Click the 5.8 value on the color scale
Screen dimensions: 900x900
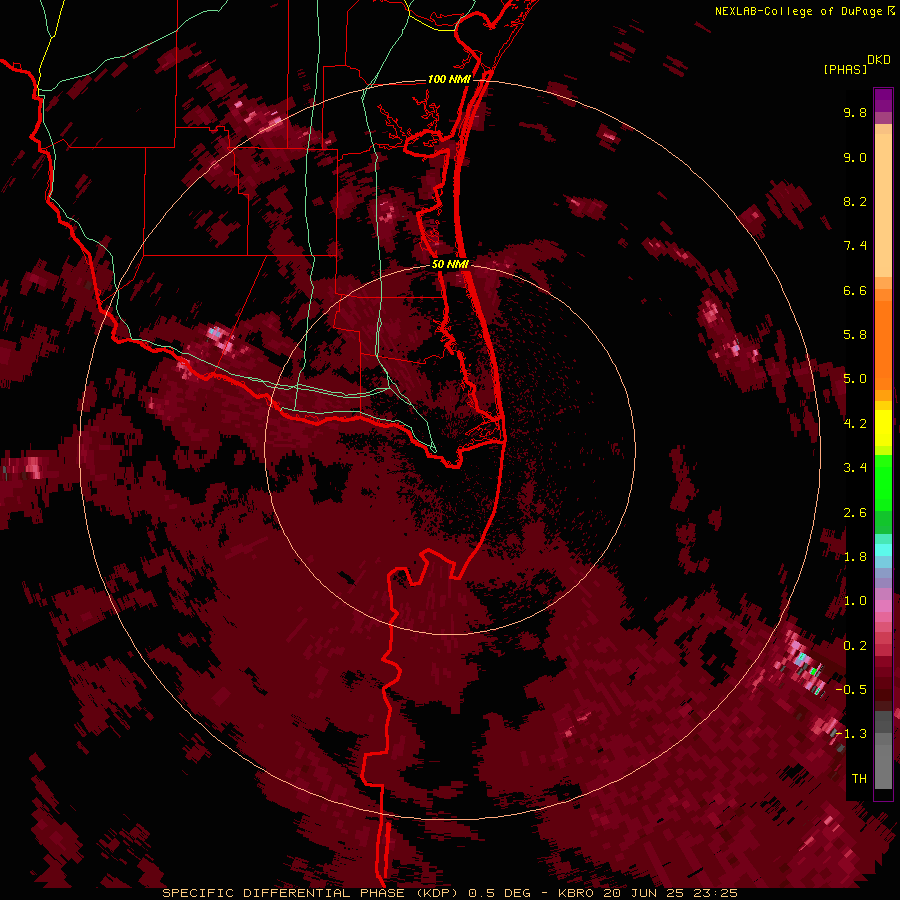click(855, 335)
